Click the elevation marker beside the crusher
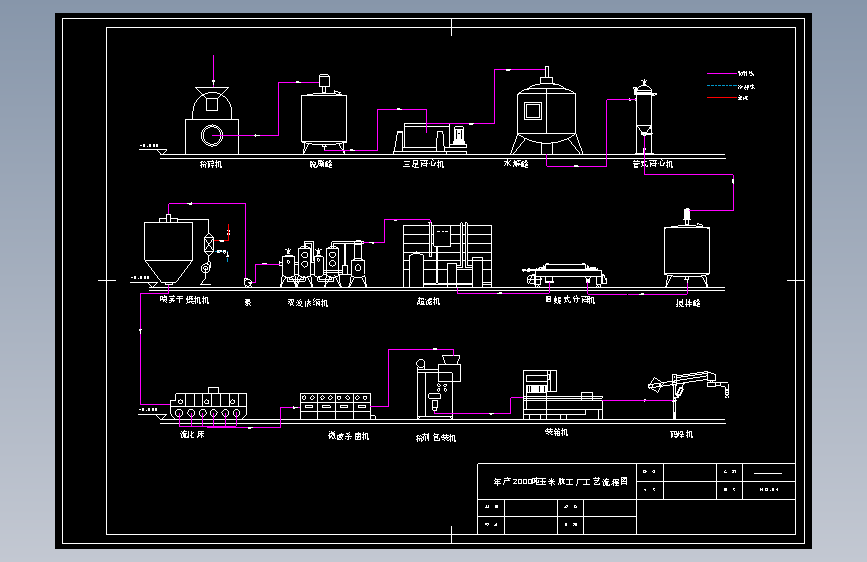867x562 pixels. pyautogui.click(x=153, y=148)
